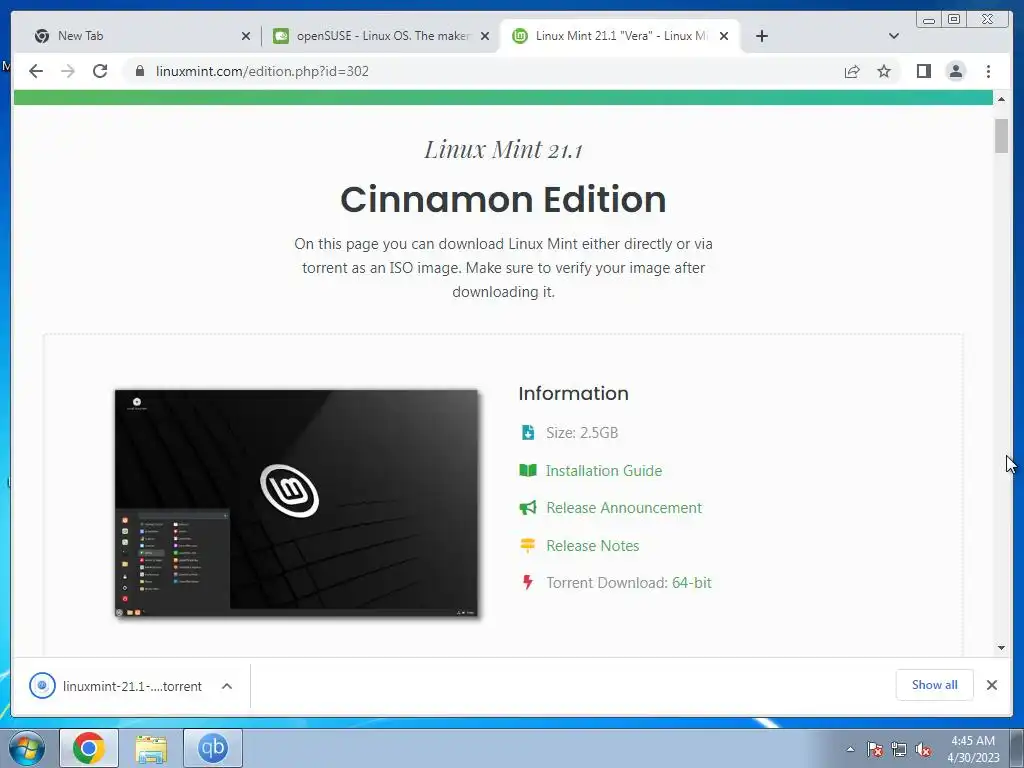This screenshot has height=768, width=1024.
Task: Click the Cinnamon Edition heading
Action: (x=504, y=199)
